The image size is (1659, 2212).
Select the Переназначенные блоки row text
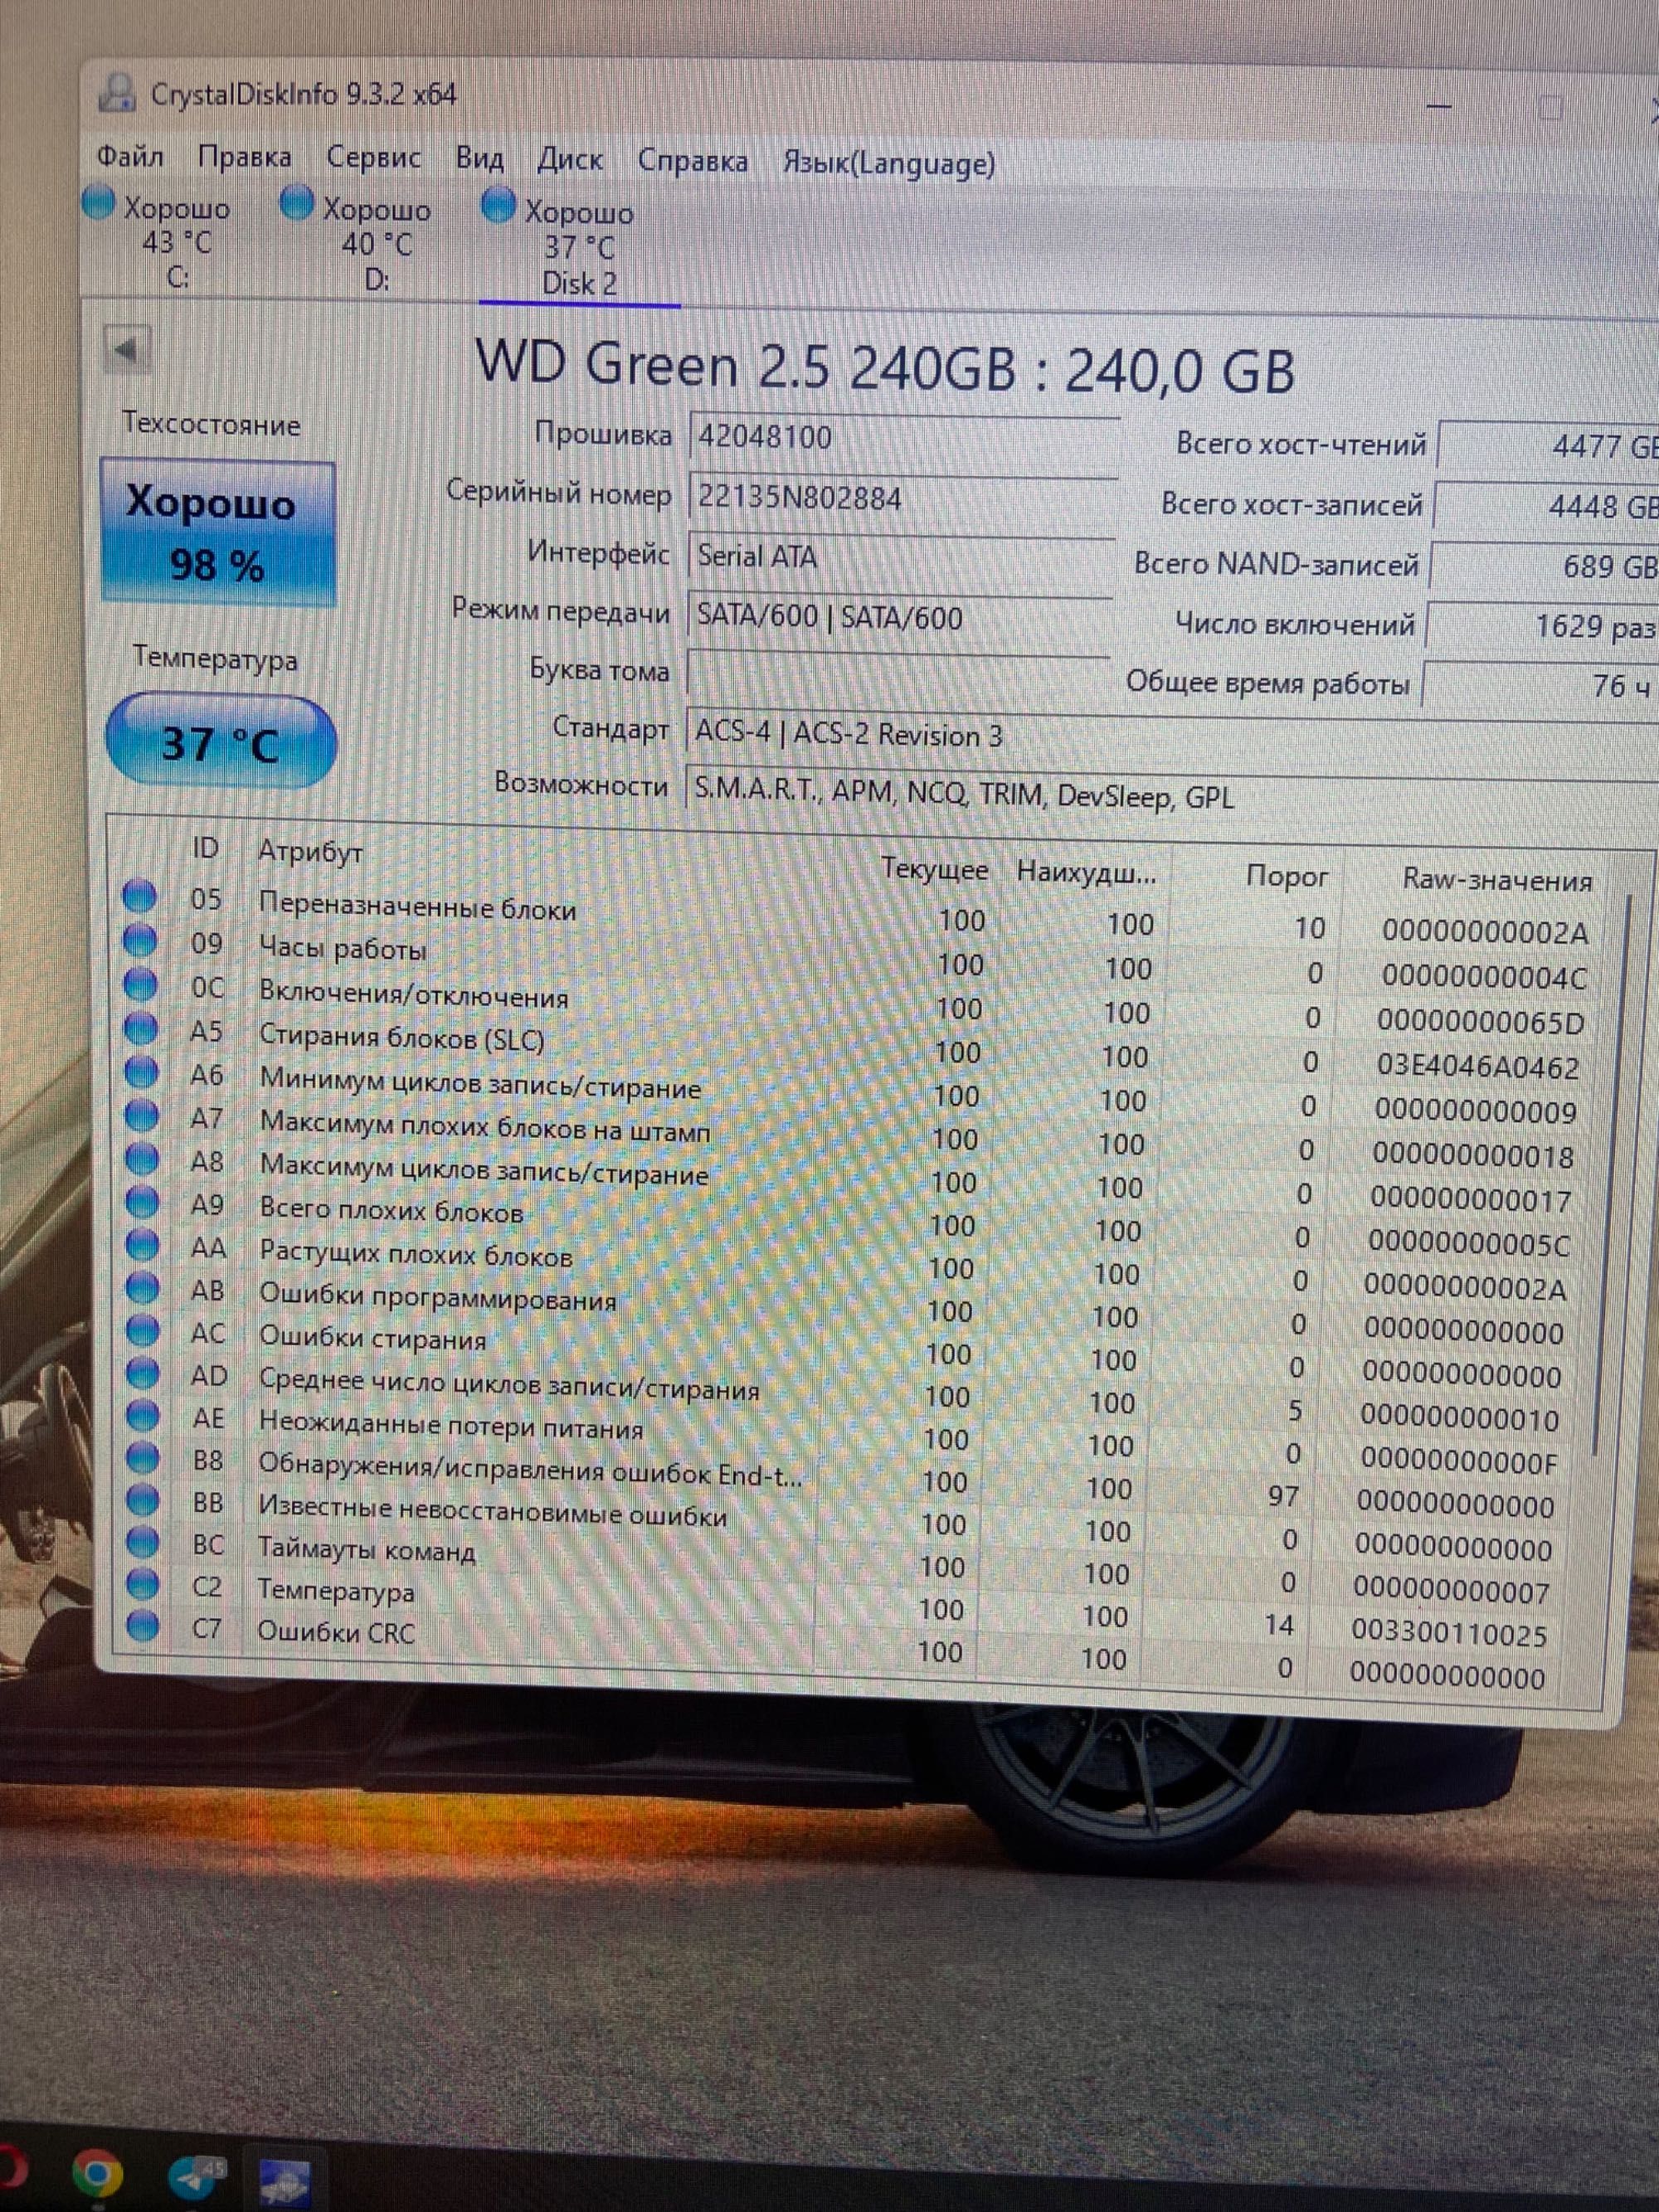[x=418, y=907]
